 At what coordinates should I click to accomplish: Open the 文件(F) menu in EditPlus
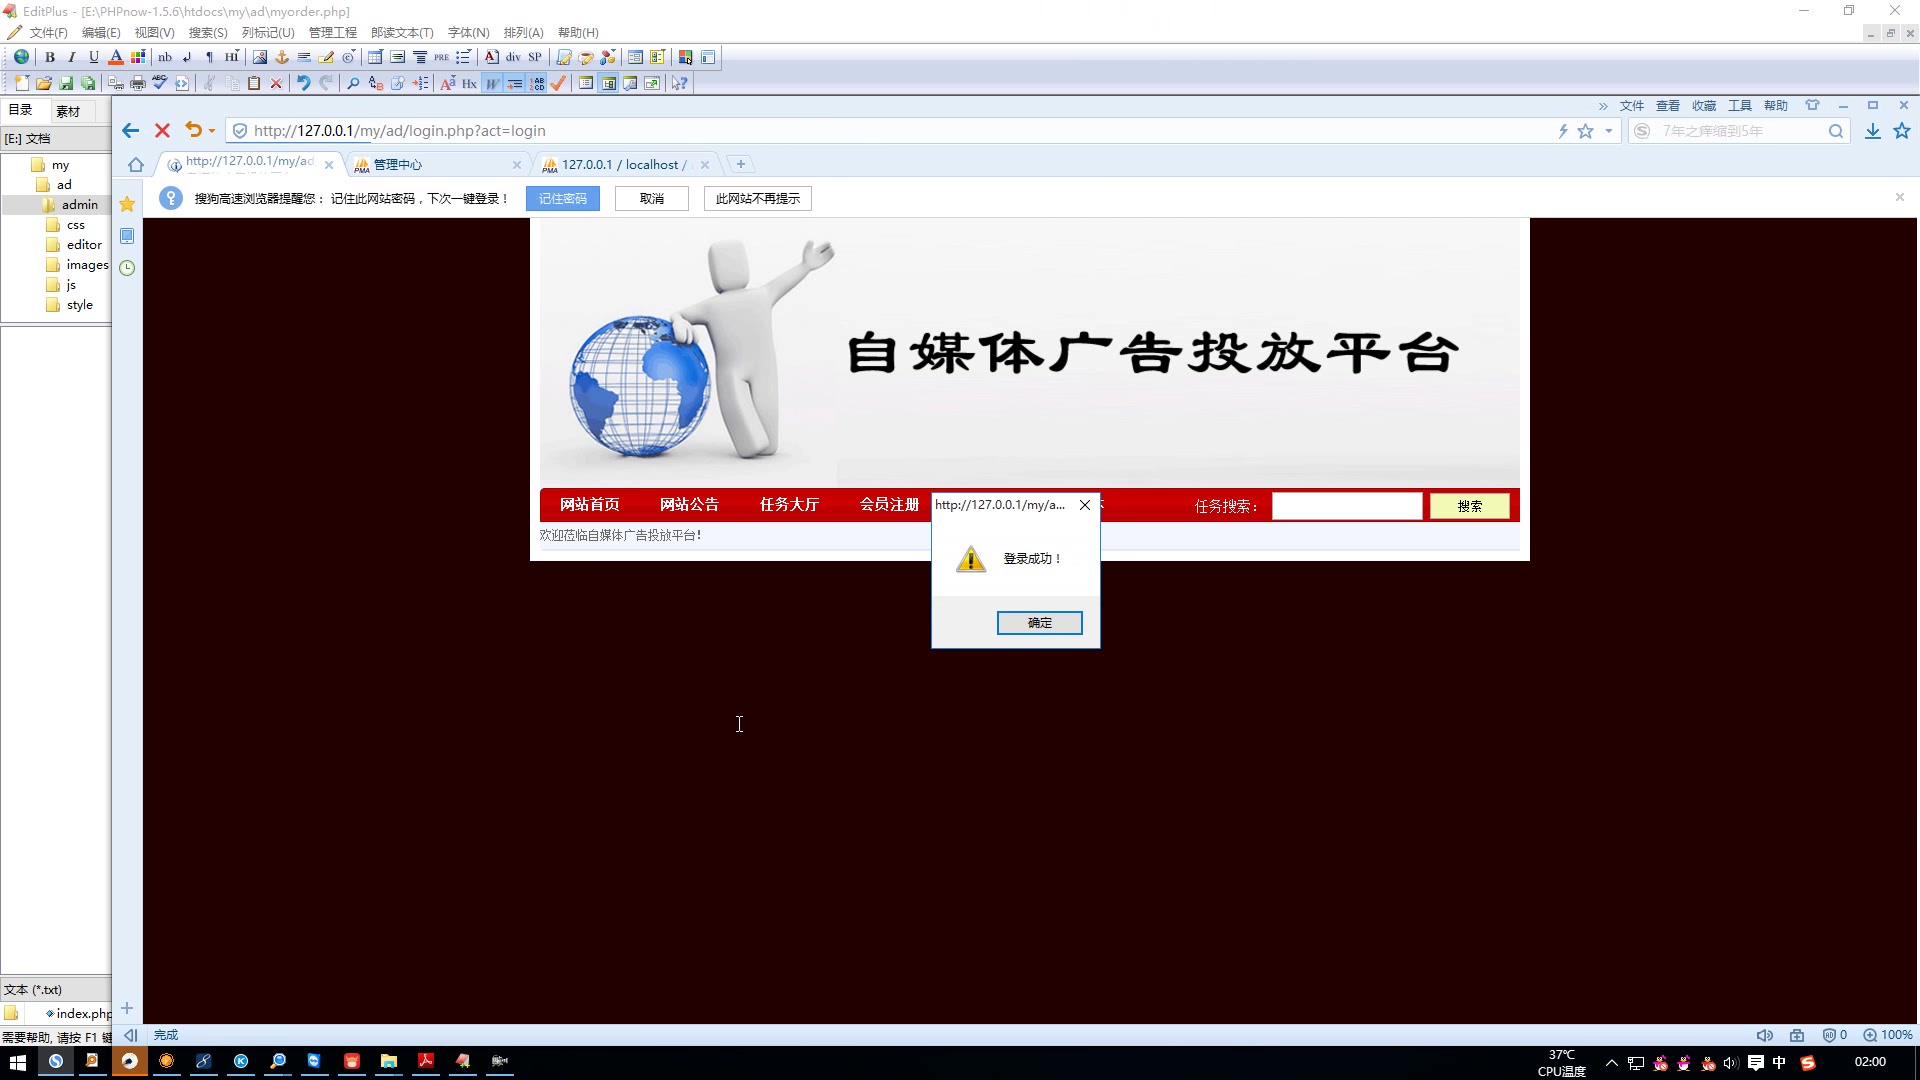pos(48,33)
